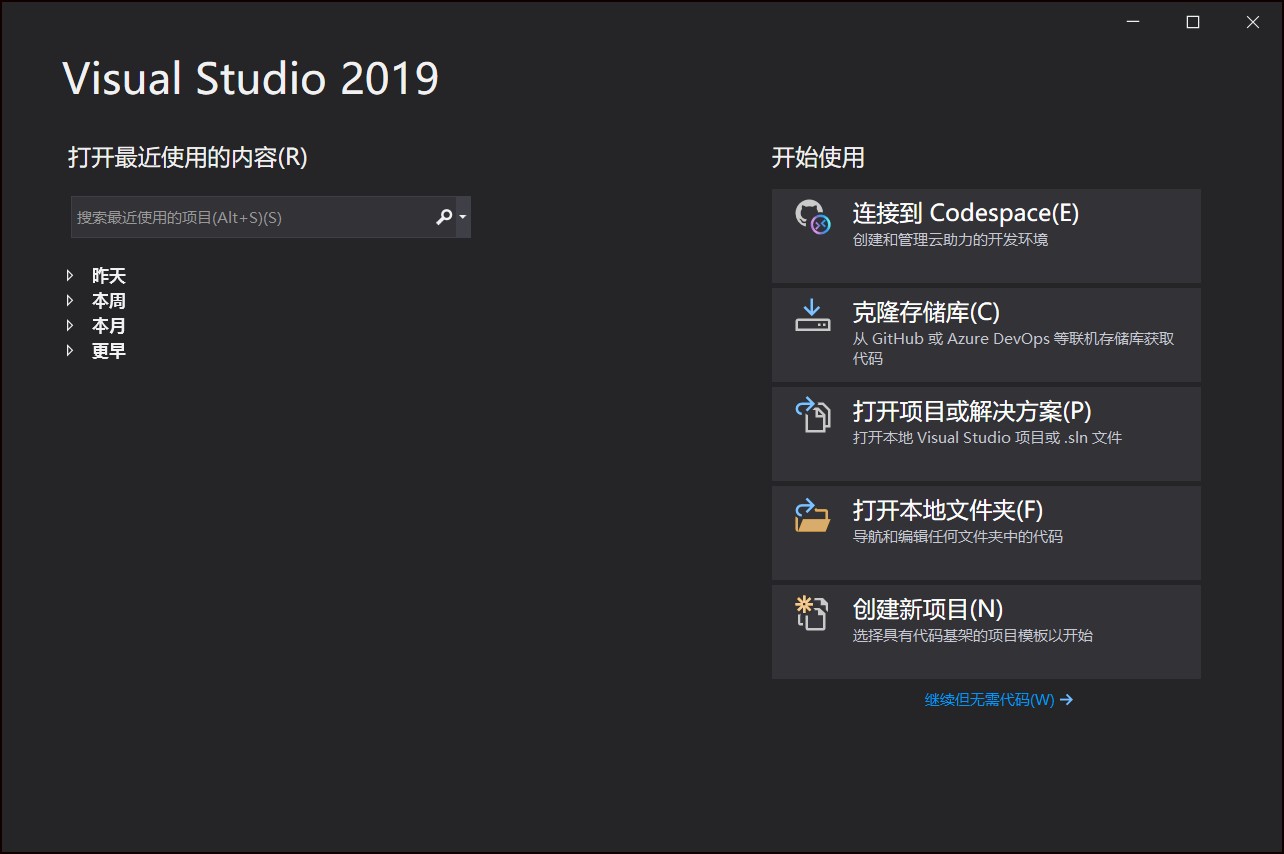Screen dimensions: 1284x854
Task: Select the create new project sparkle icon
Action: (x=805, y=604)
